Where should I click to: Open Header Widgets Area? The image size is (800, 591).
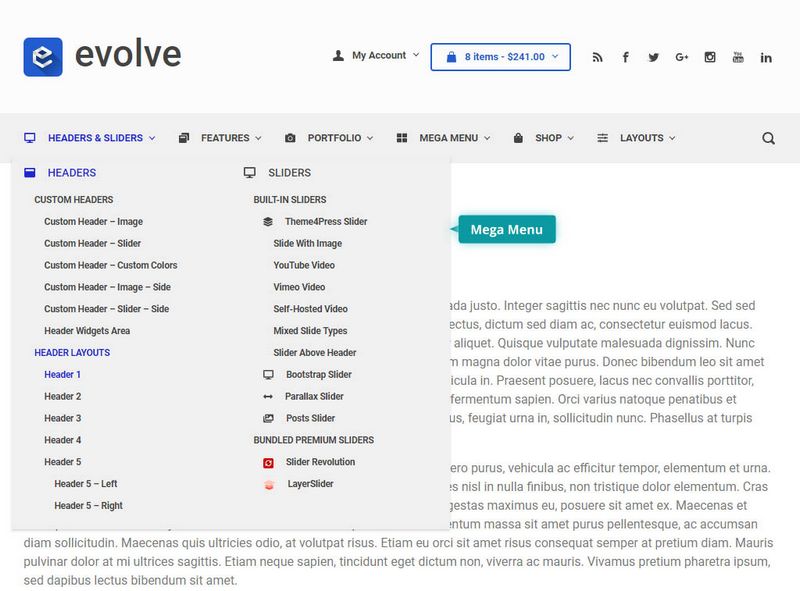tap(87, 331)
